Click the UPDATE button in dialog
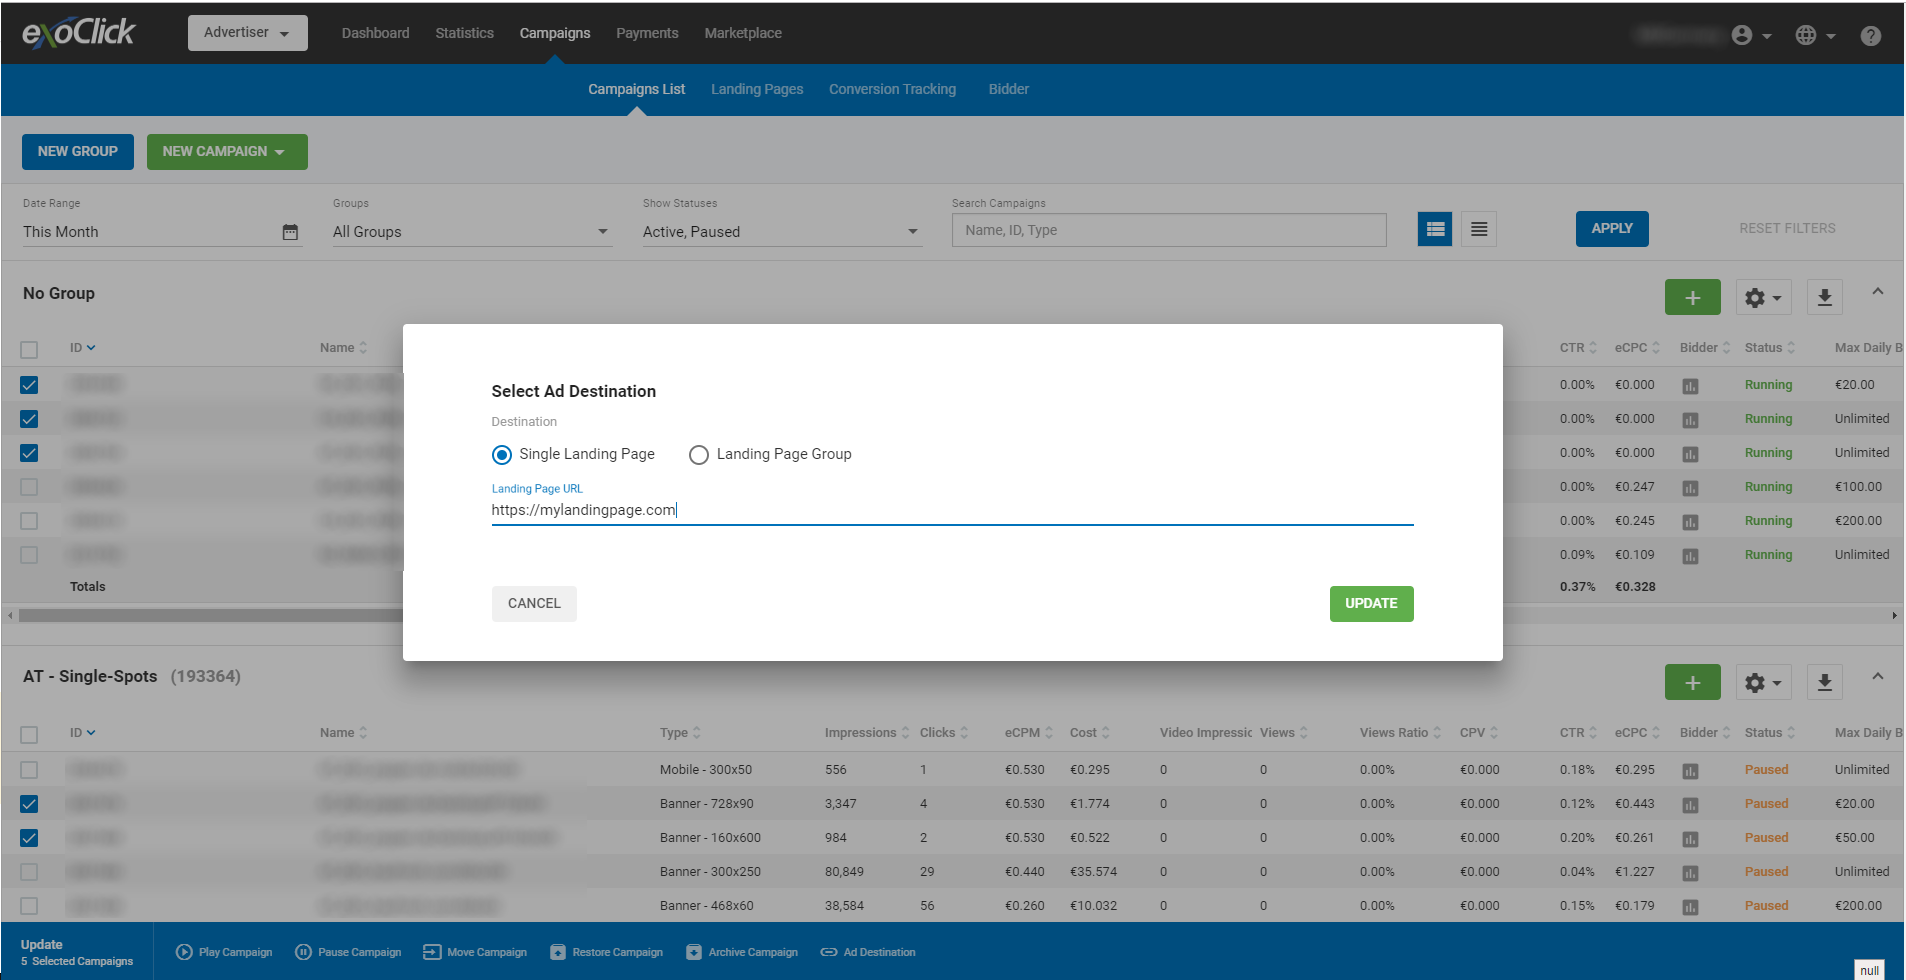The width and height of the screenshot is (1906, 980). (x=1371, y=604)
